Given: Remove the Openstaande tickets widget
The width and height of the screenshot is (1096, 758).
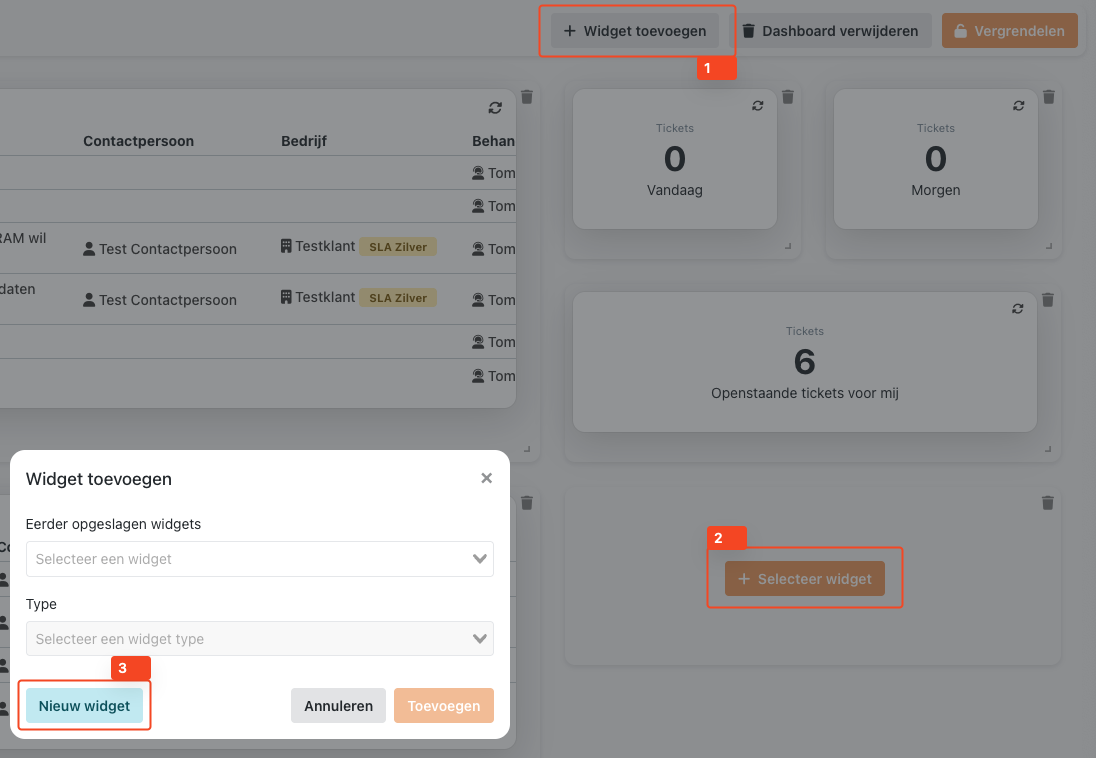Looking at the screenshot, I should 1049,300.
